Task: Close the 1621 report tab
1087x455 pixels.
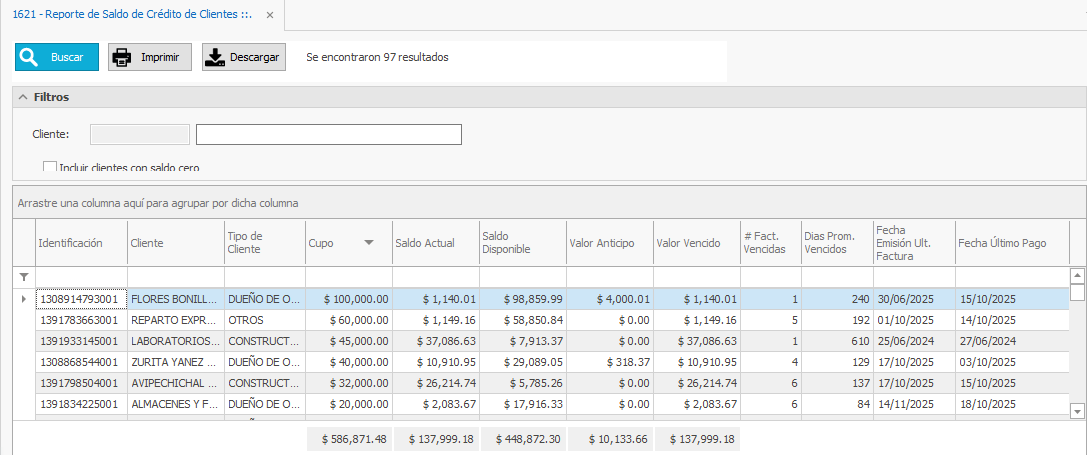Action: [270, 15]
